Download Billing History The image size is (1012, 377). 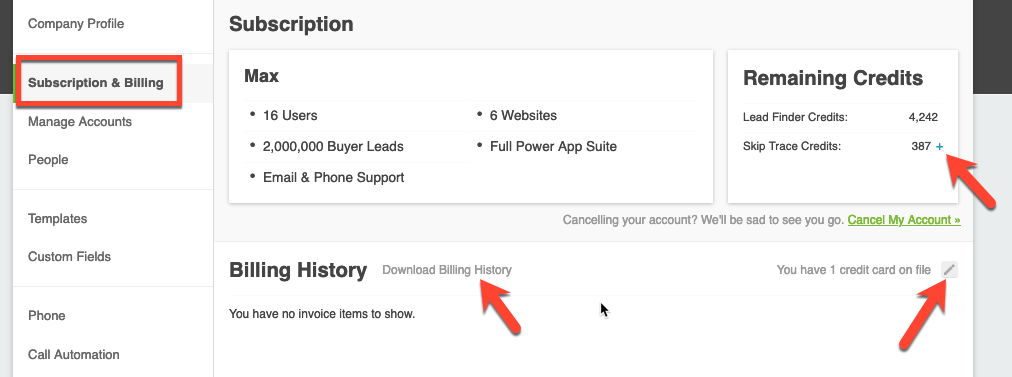(x=447, y=270)
